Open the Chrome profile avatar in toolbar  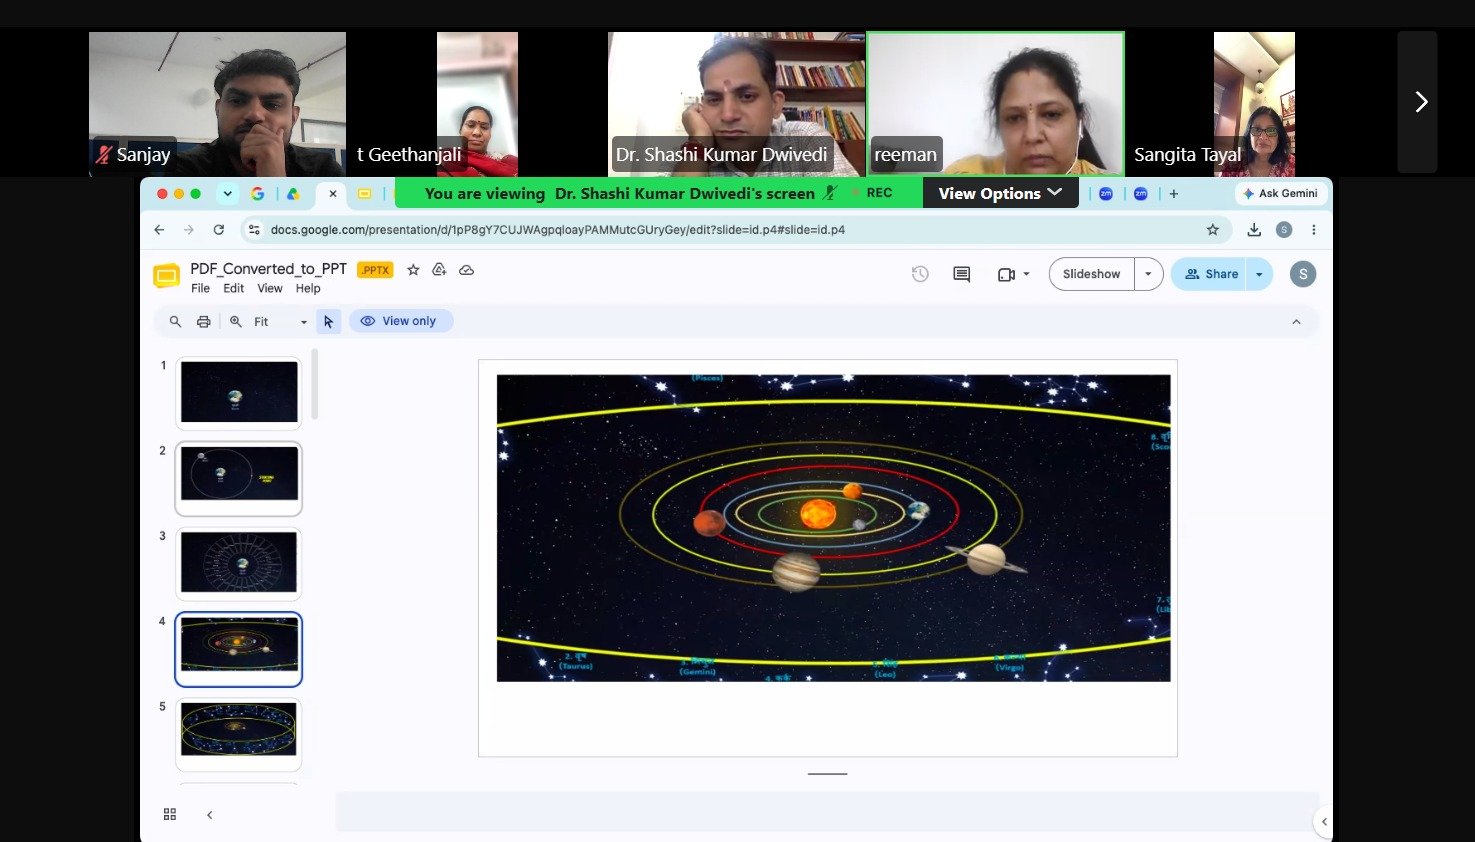click(x=1284, y=230)
